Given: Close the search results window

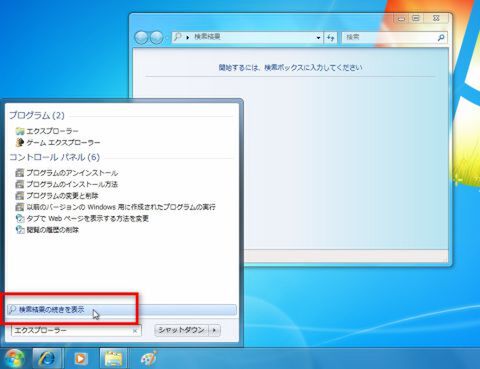Looking at the screenshot, I should tap(436, 19).
